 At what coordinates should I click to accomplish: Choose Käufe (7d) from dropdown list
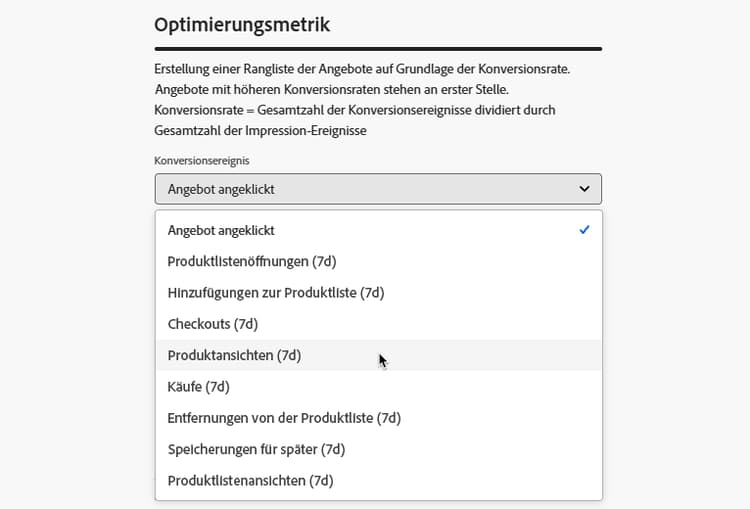(x=378, y=387)
